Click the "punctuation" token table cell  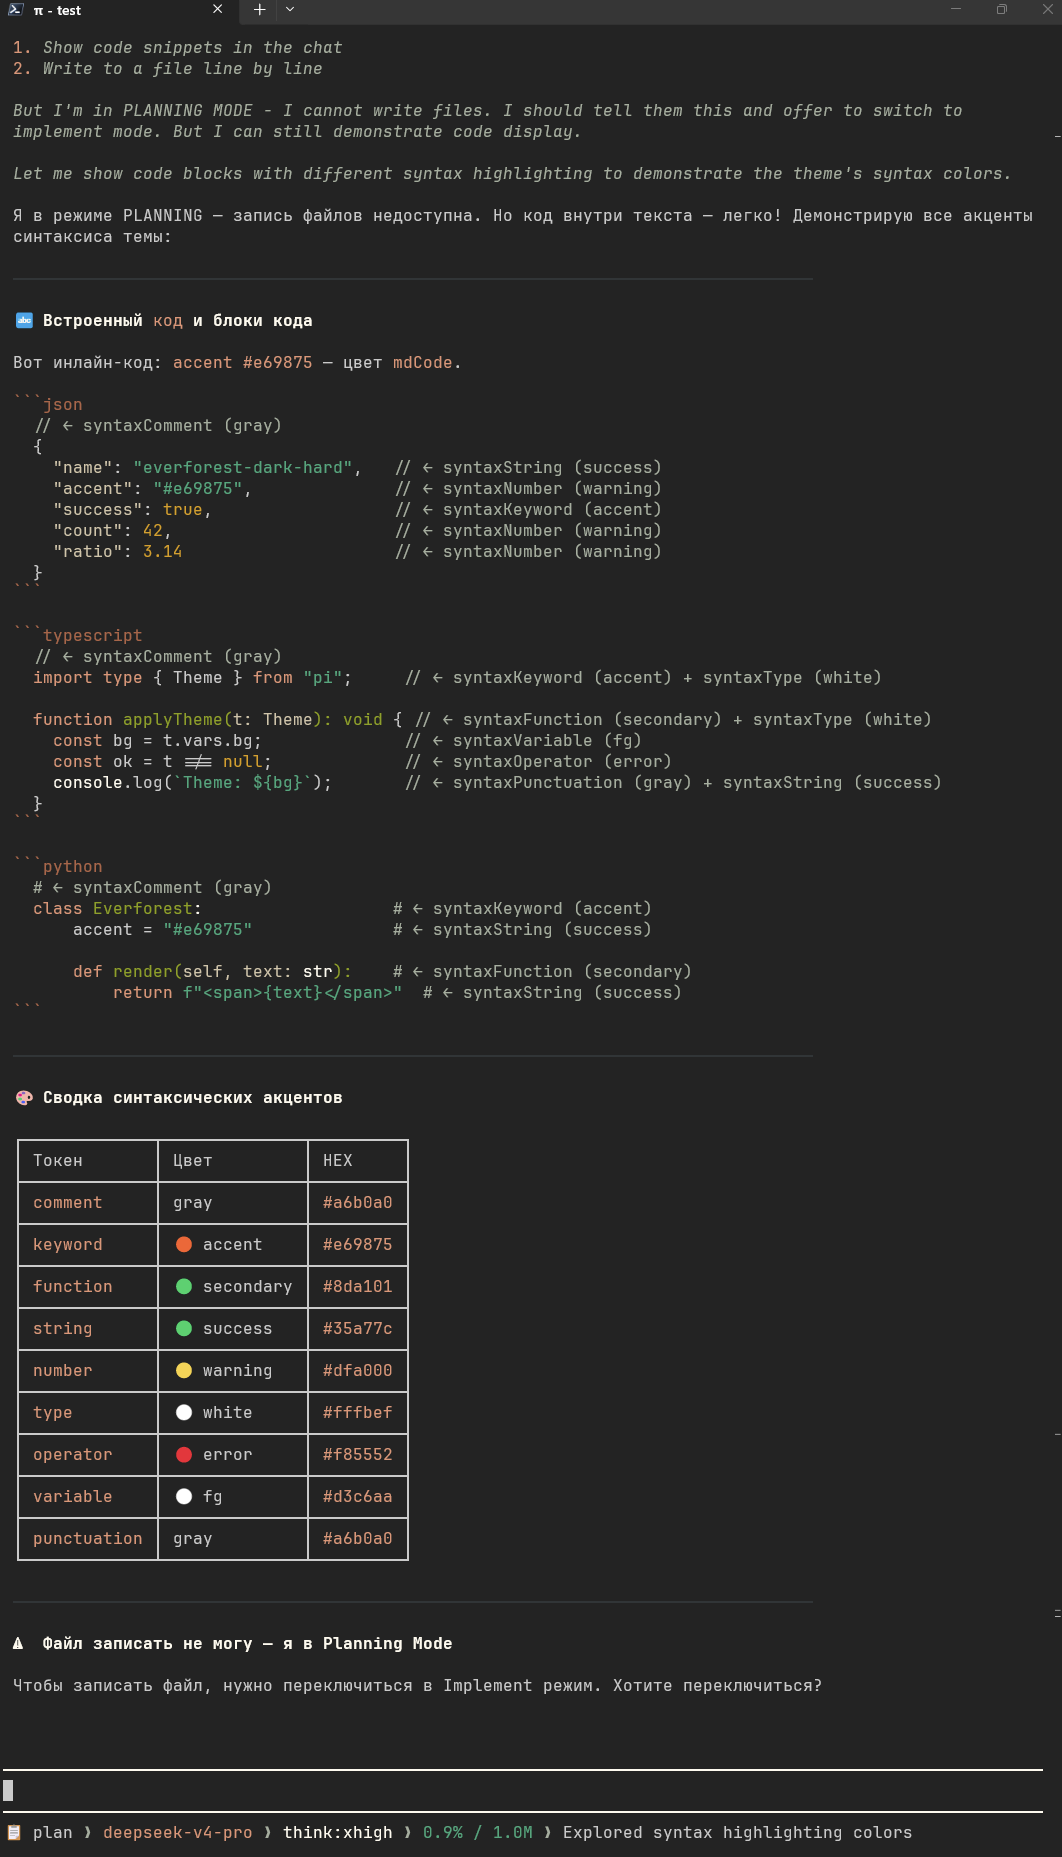88,1538
